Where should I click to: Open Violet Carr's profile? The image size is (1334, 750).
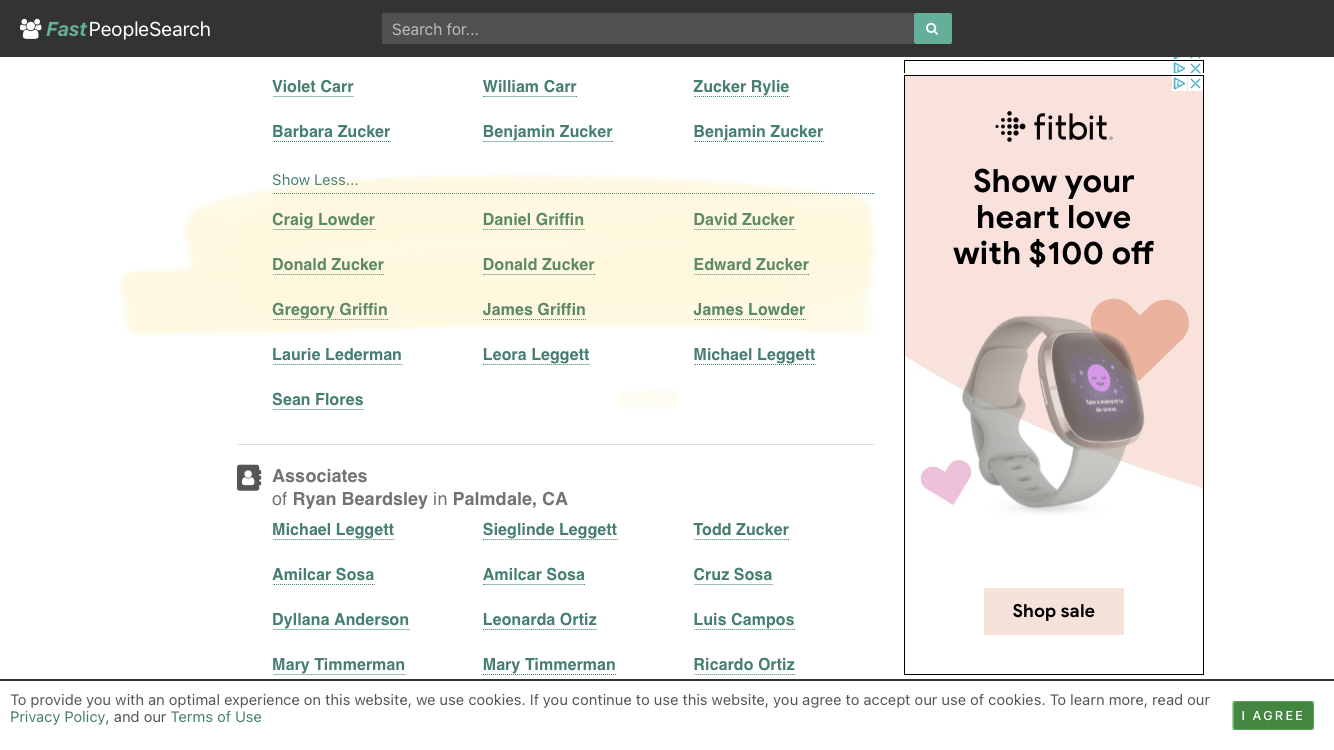pos(313,87)
